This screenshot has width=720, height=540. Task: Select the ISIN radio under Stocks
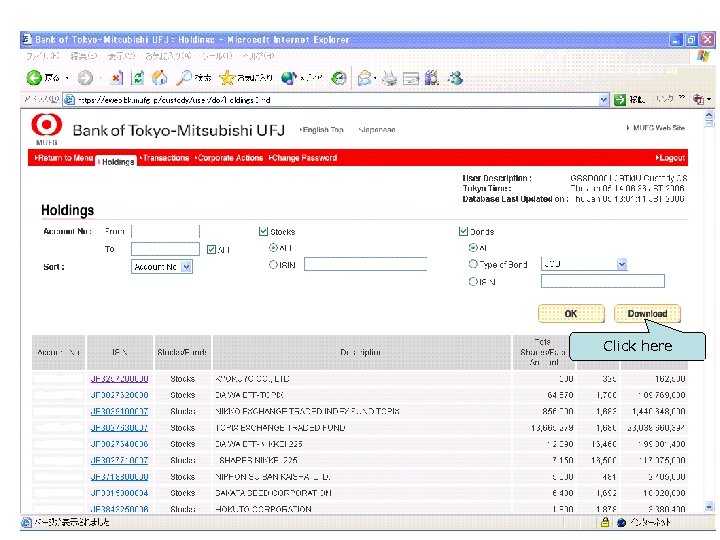coord(274,265)
